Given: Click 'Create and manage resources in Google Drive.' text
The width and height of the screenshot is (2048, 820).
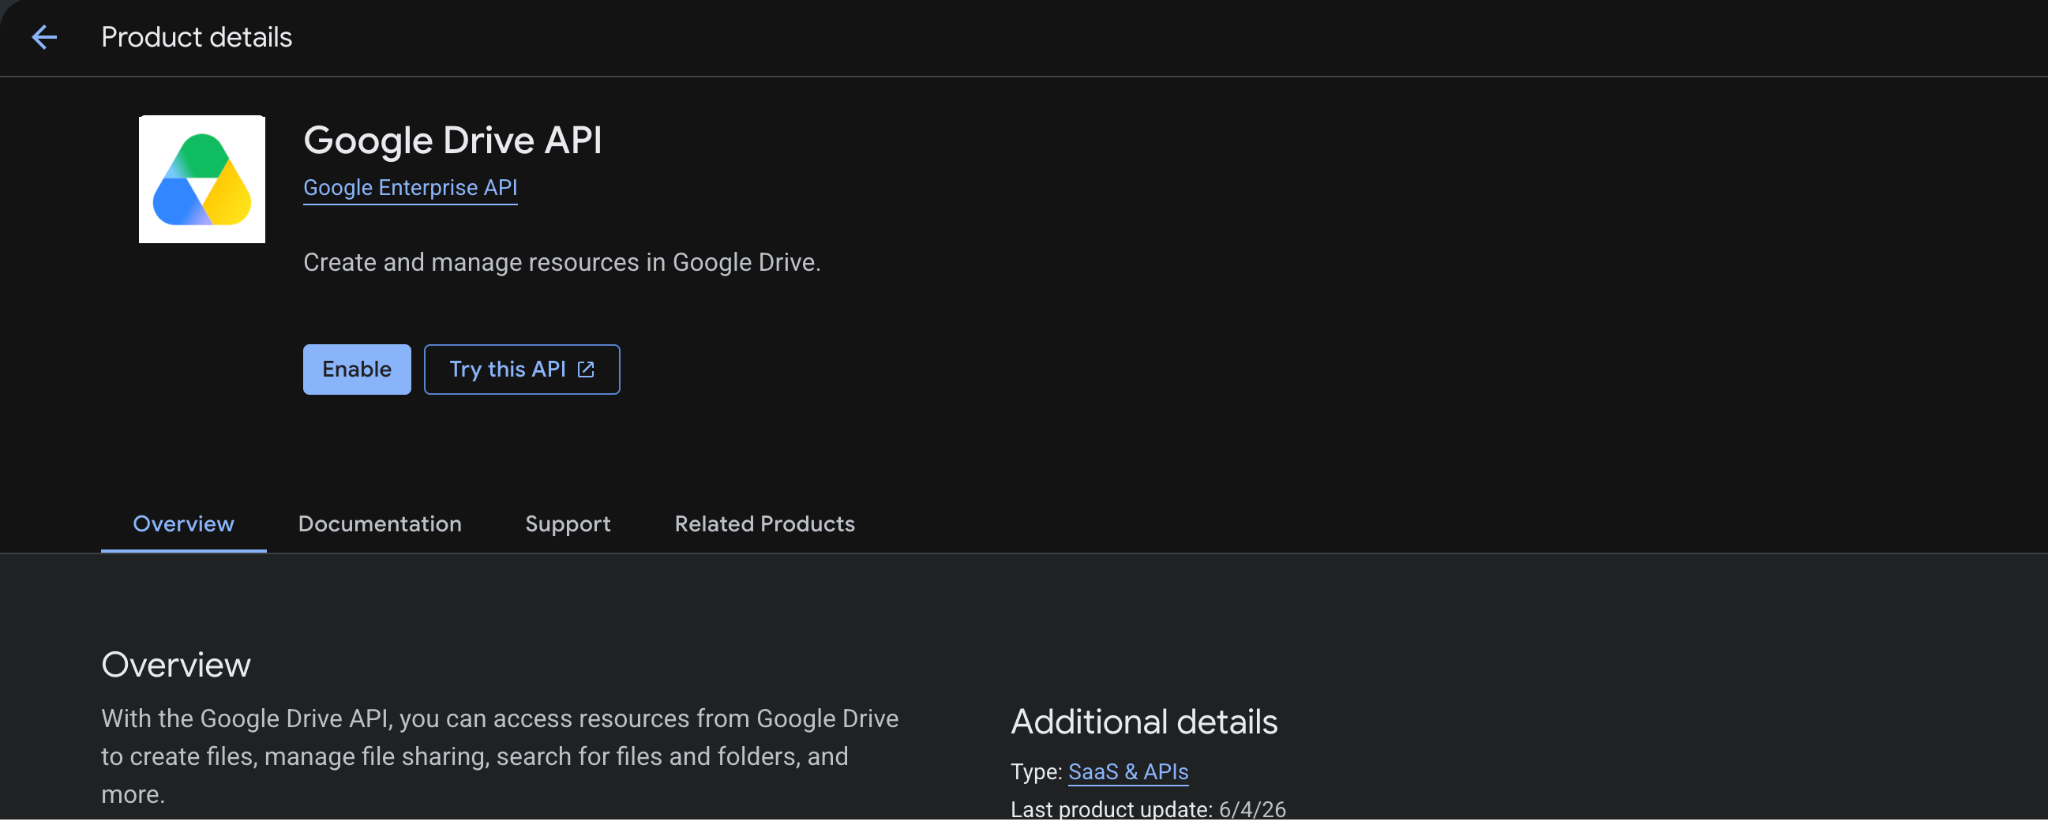Looking at the screenshot, I should [x=562, y=262].
